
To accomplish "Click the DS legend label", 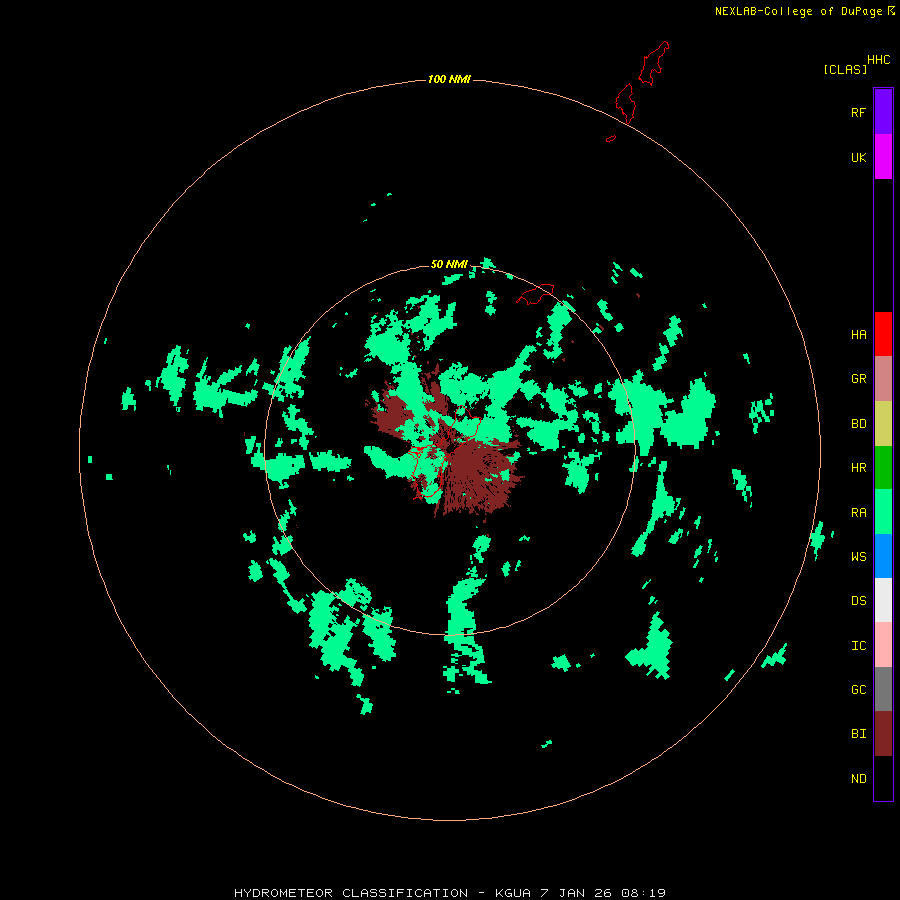I will pos(858,600).
